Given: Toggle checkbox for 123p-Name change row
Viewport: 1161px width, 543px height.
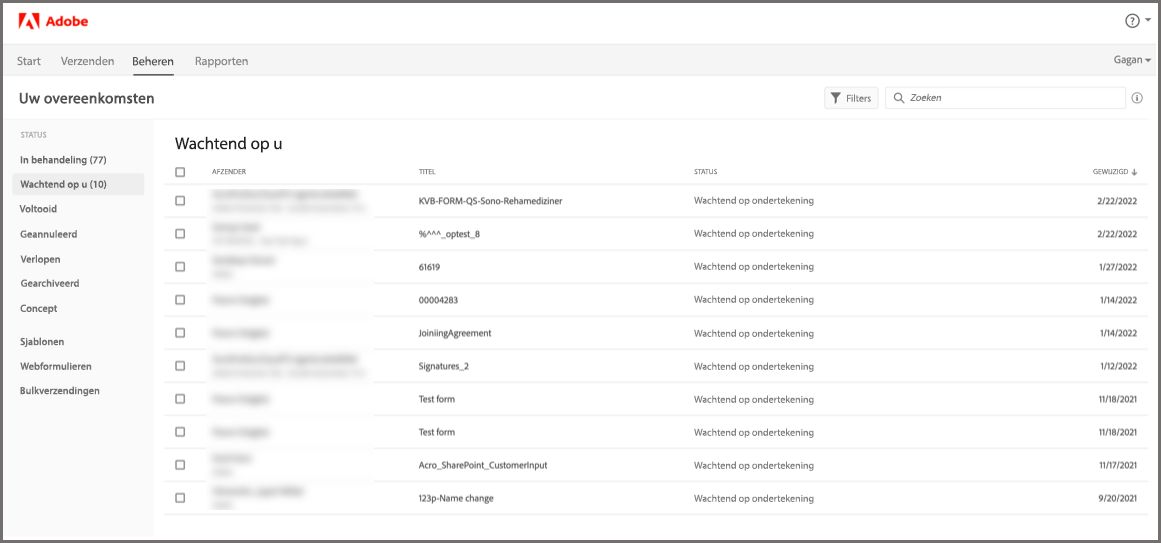Looking at the screenshot, I should tap(180, 498).
